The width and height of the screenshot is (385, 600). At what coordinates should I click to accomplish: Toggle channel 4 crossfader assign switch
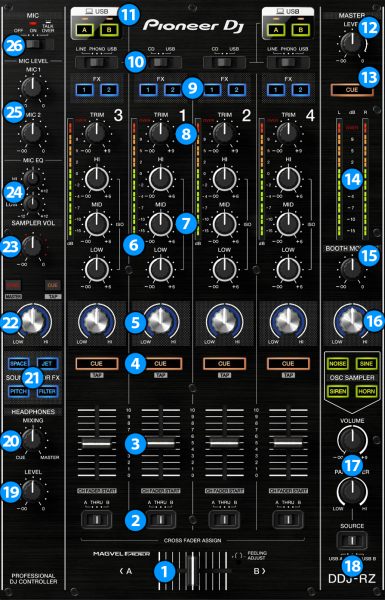(288, 519)
